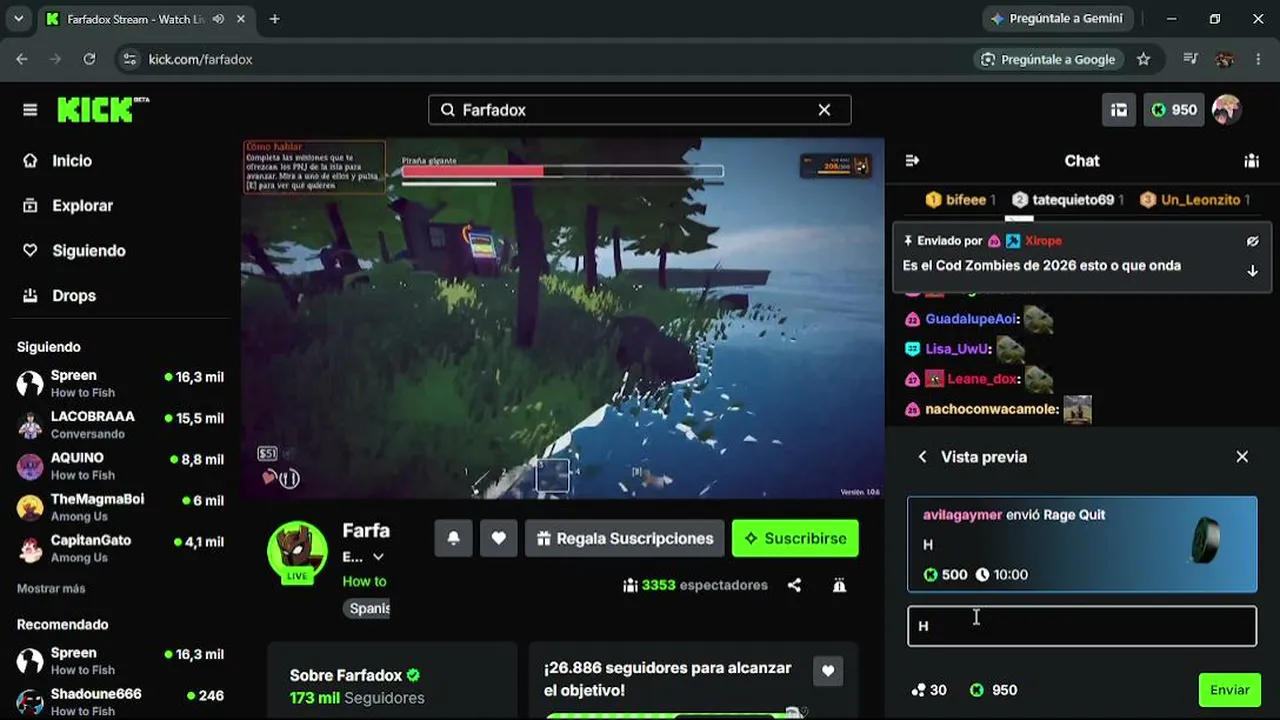
Task: Open the Chrome three-dot menu
Action: pyautogui.click(x=1258, y=59)
